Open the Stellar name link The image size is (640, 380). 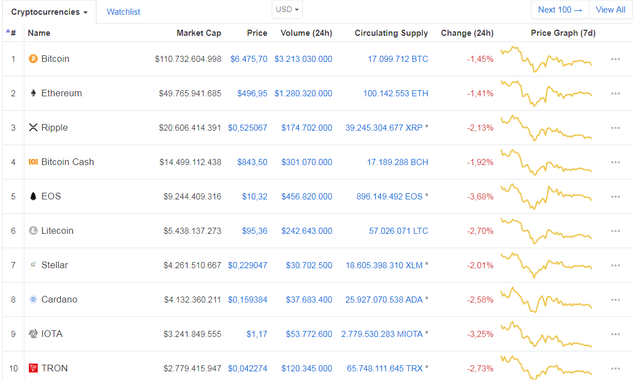(54, 265)
